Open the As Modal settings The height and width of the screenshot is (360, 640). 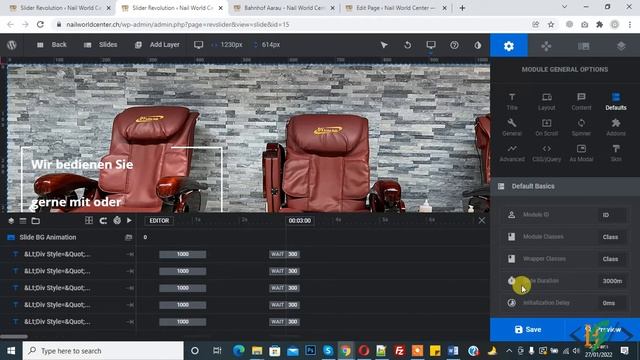tap(581, 153)
